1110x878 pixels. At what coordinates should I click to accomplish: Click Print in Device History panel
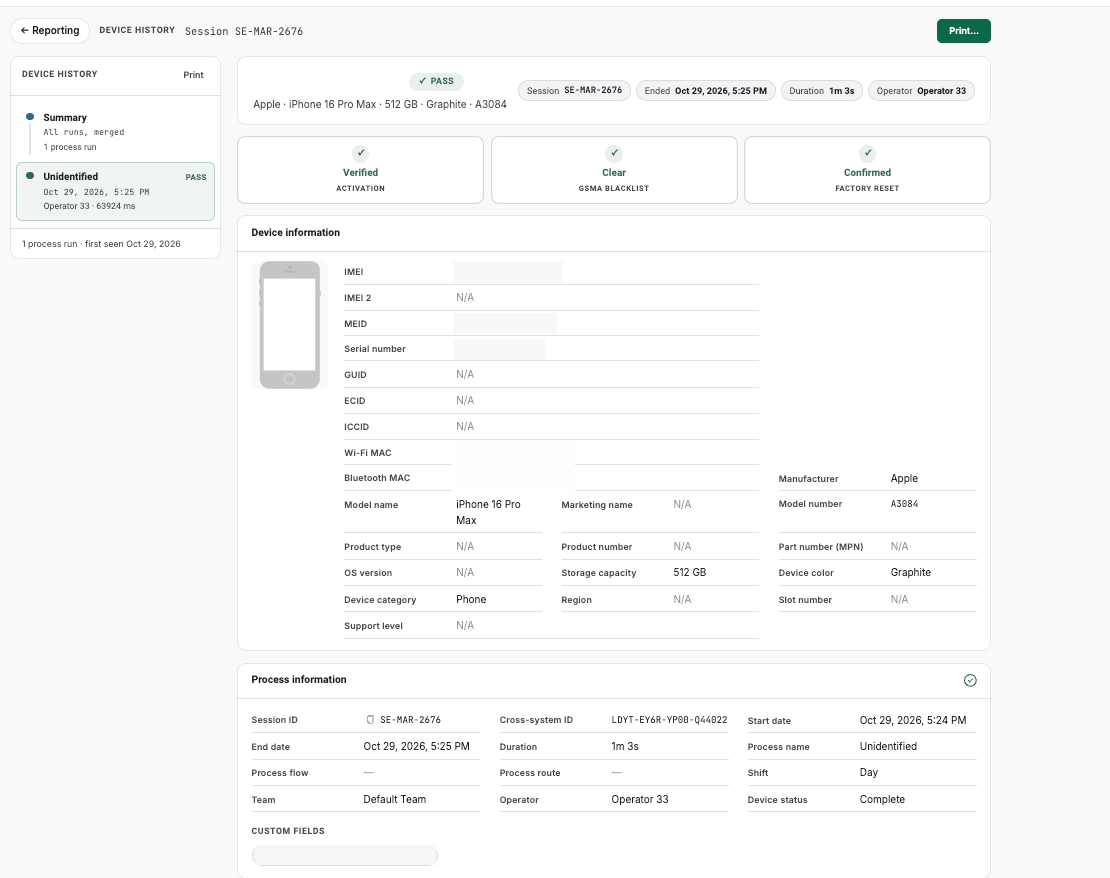(x=193, y=74)
